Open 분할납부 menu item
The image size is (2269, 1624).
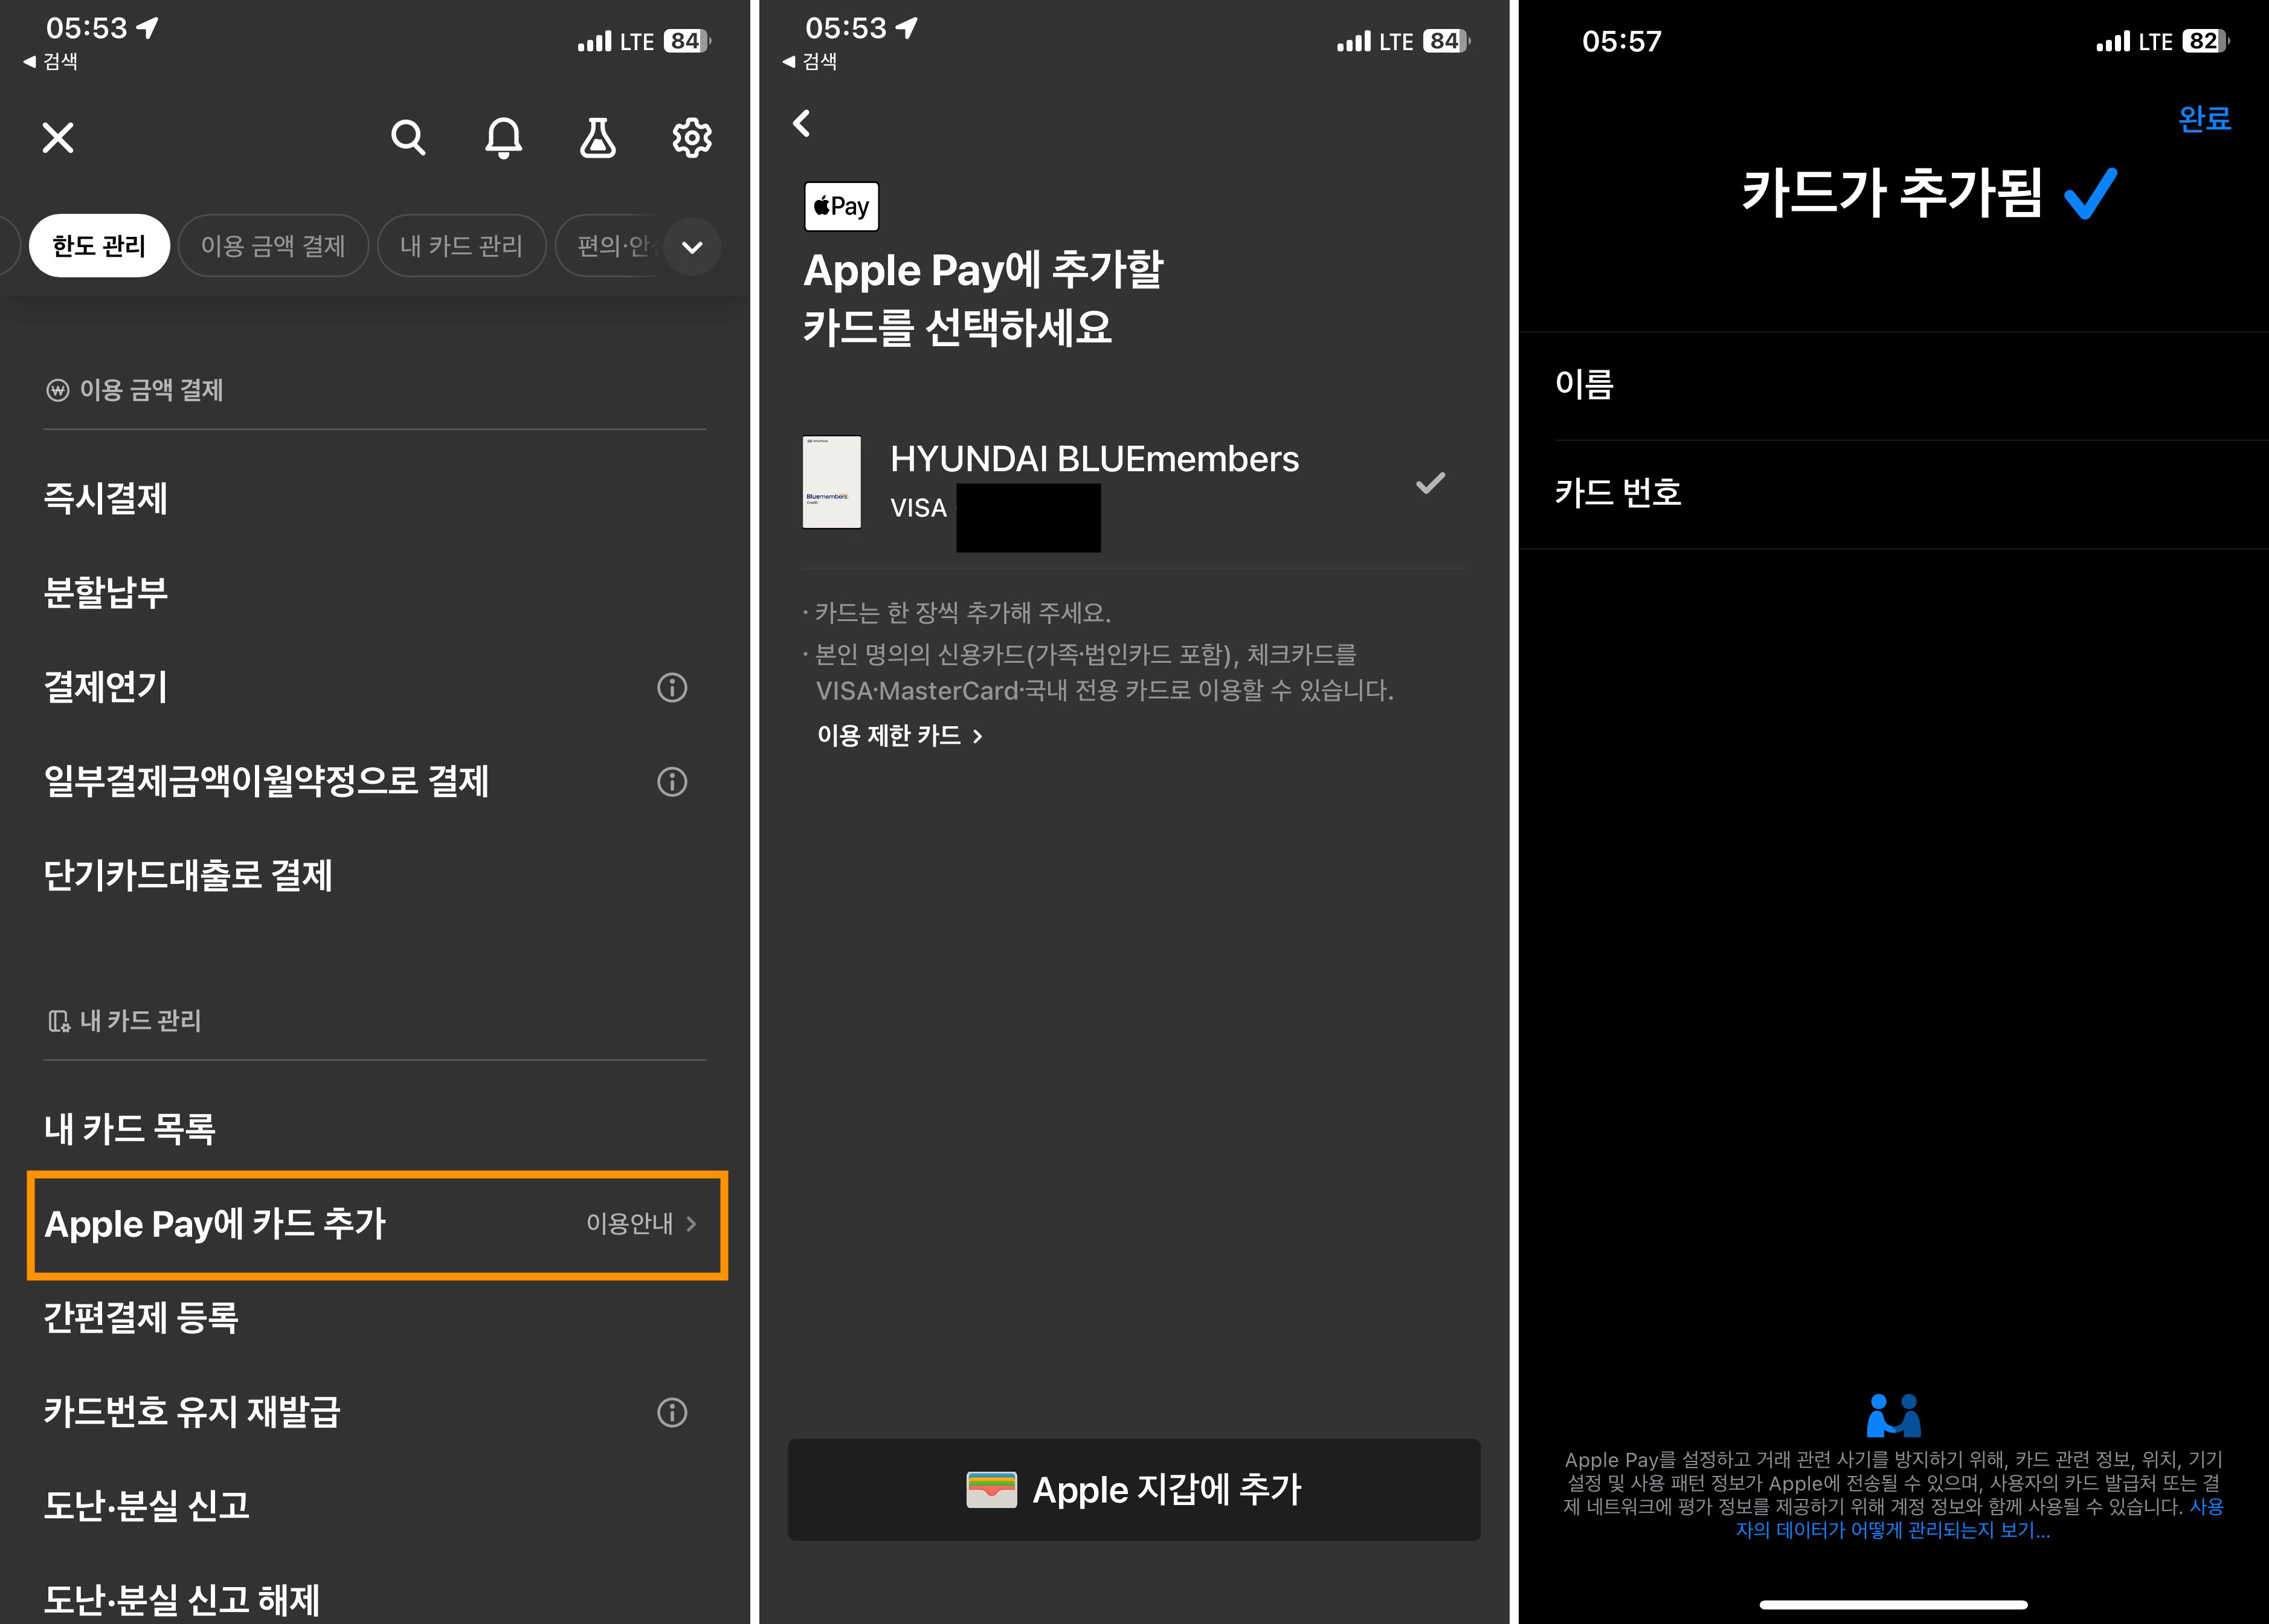pos(106,592)
